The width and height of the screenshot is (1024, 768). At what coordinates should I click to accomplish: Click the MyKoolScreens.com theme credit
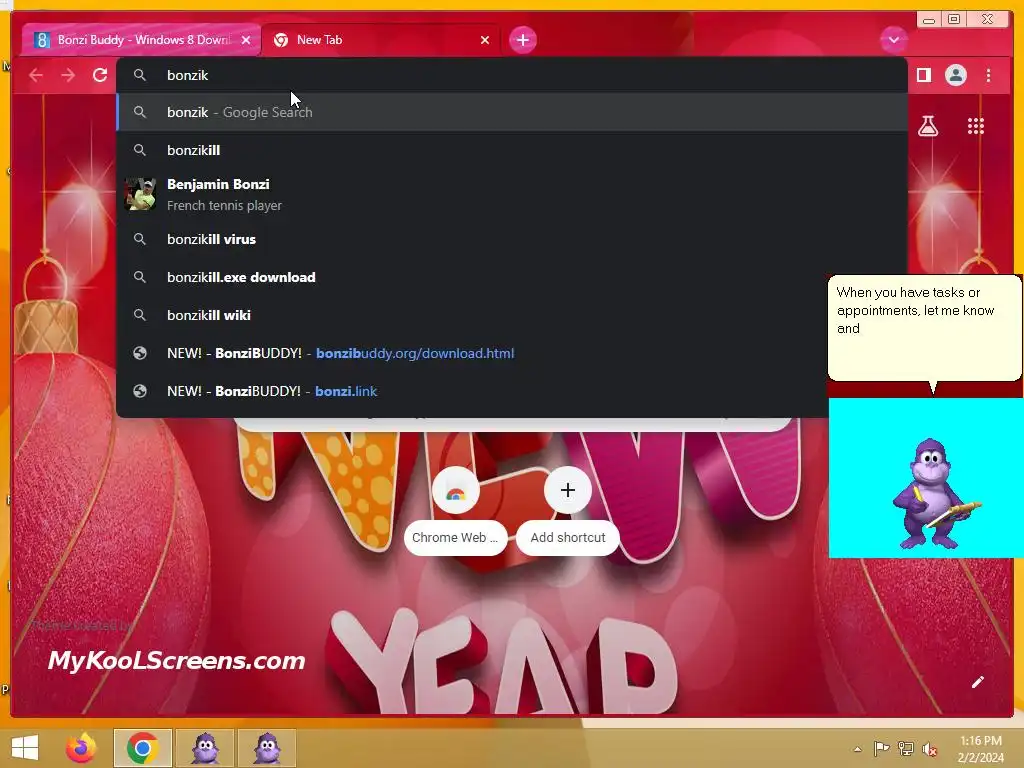tap(176, 660)
